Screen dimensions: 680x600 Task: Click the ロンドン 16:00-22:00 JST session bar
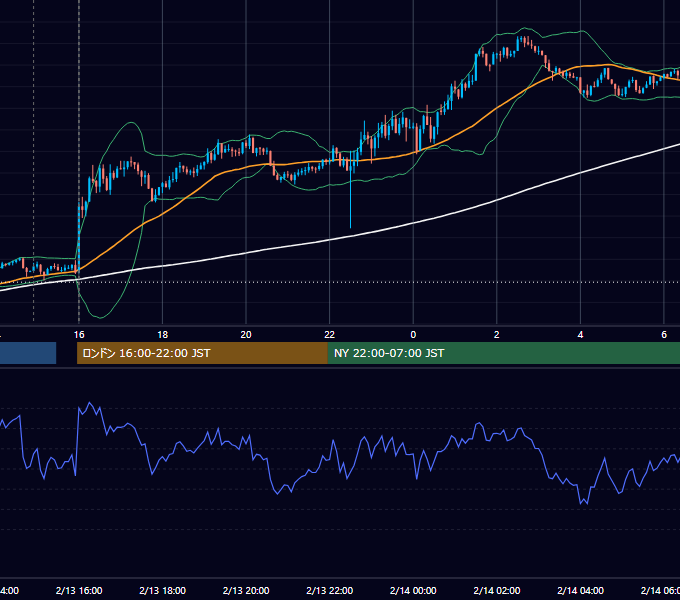coord(202,353)
